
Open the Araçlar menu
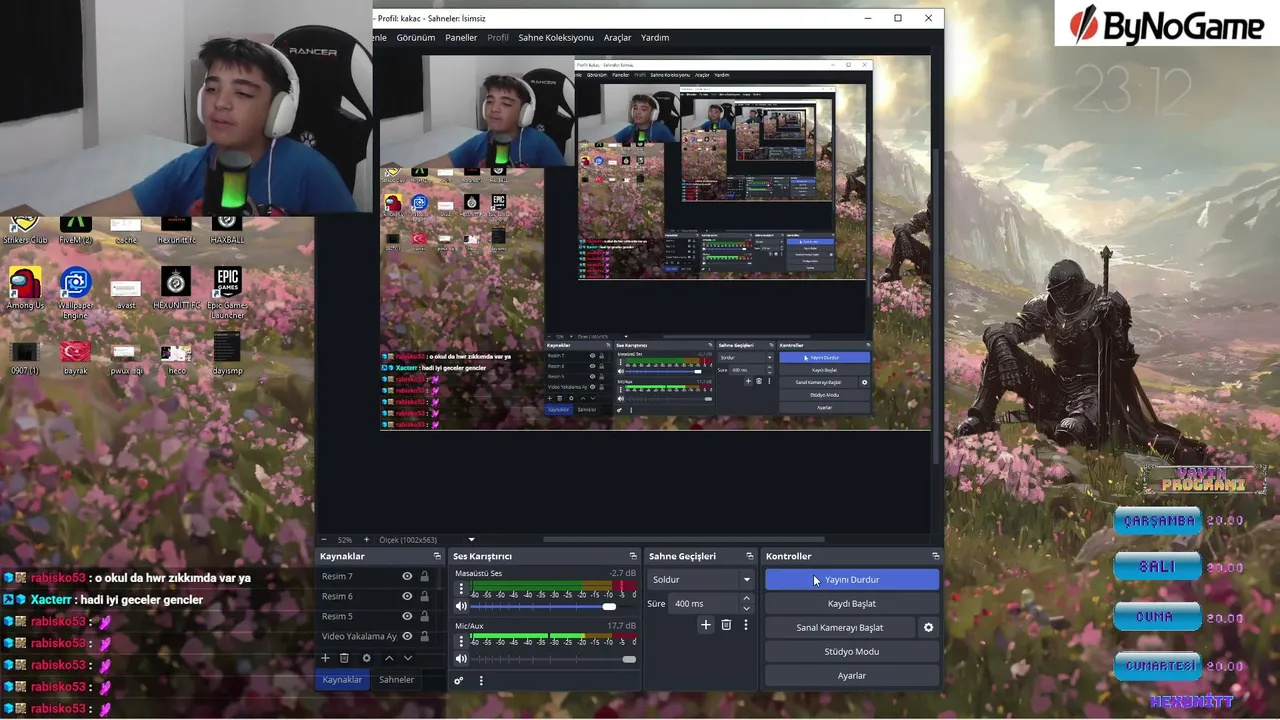(618, 38)
